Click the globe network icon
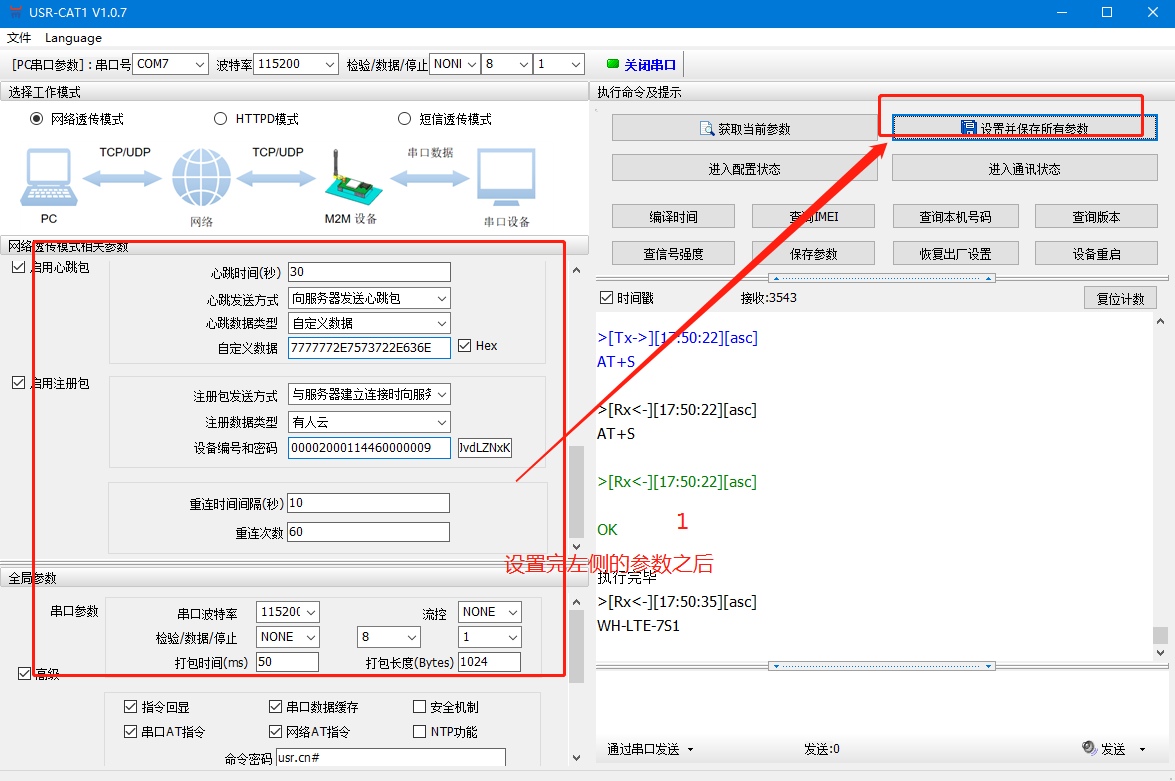 tap(200, 178)
